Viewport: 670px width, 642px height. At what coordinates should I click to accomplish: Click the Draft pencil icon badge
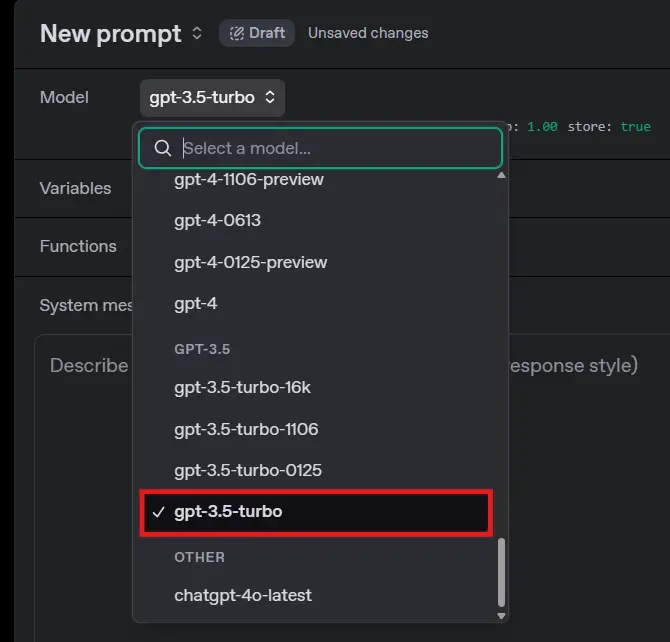(256, 33)
